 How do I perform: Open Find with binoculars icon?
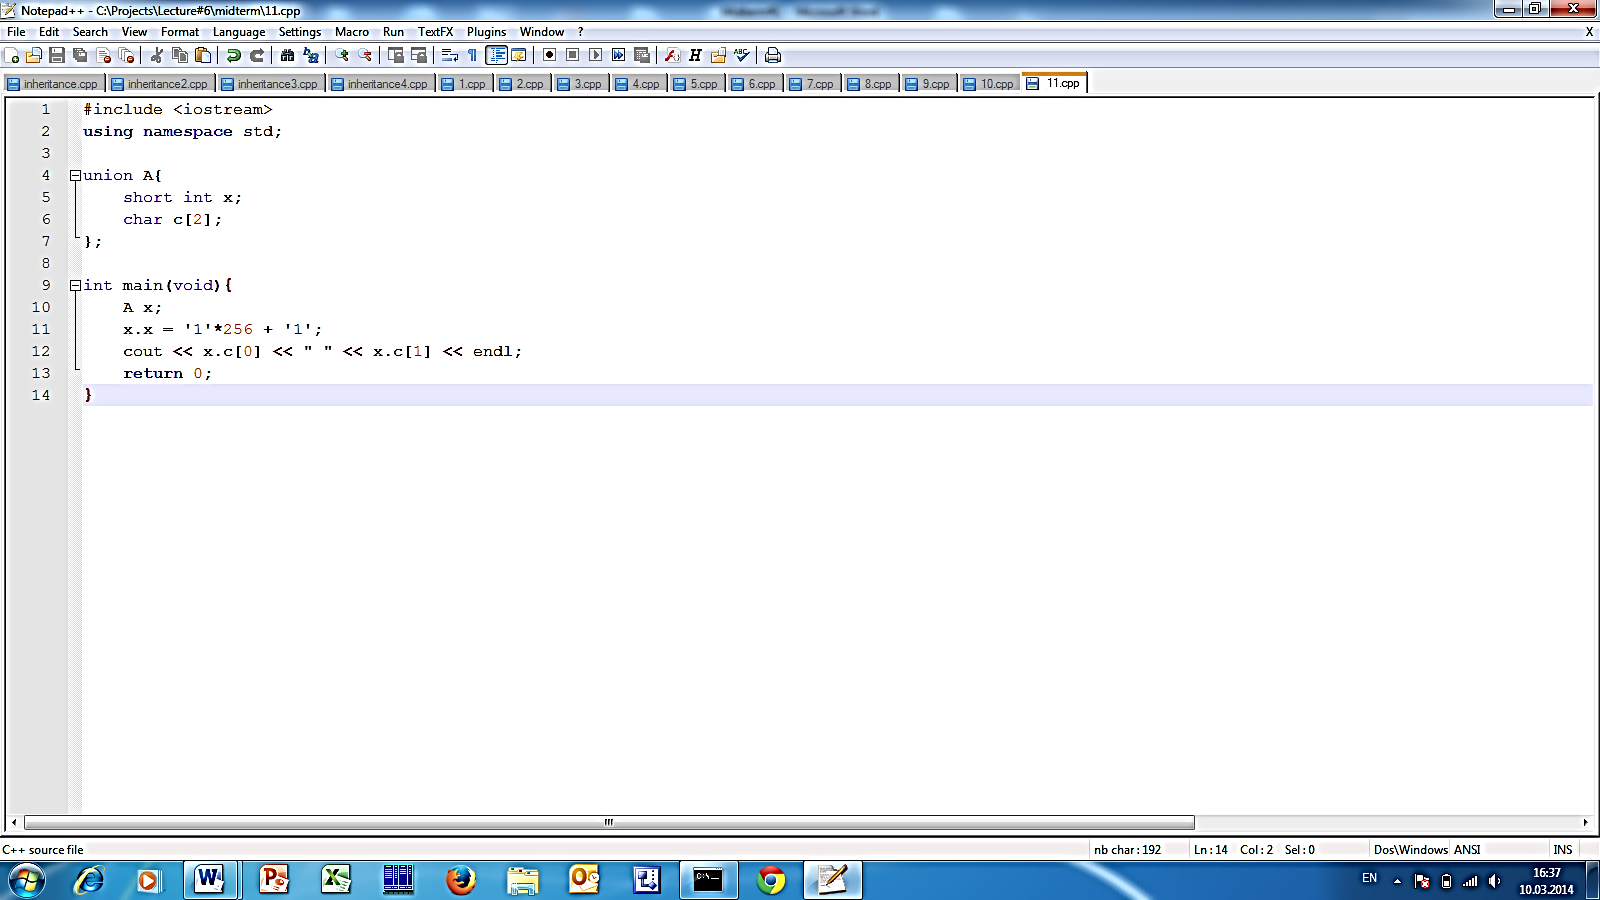[288, 56]
